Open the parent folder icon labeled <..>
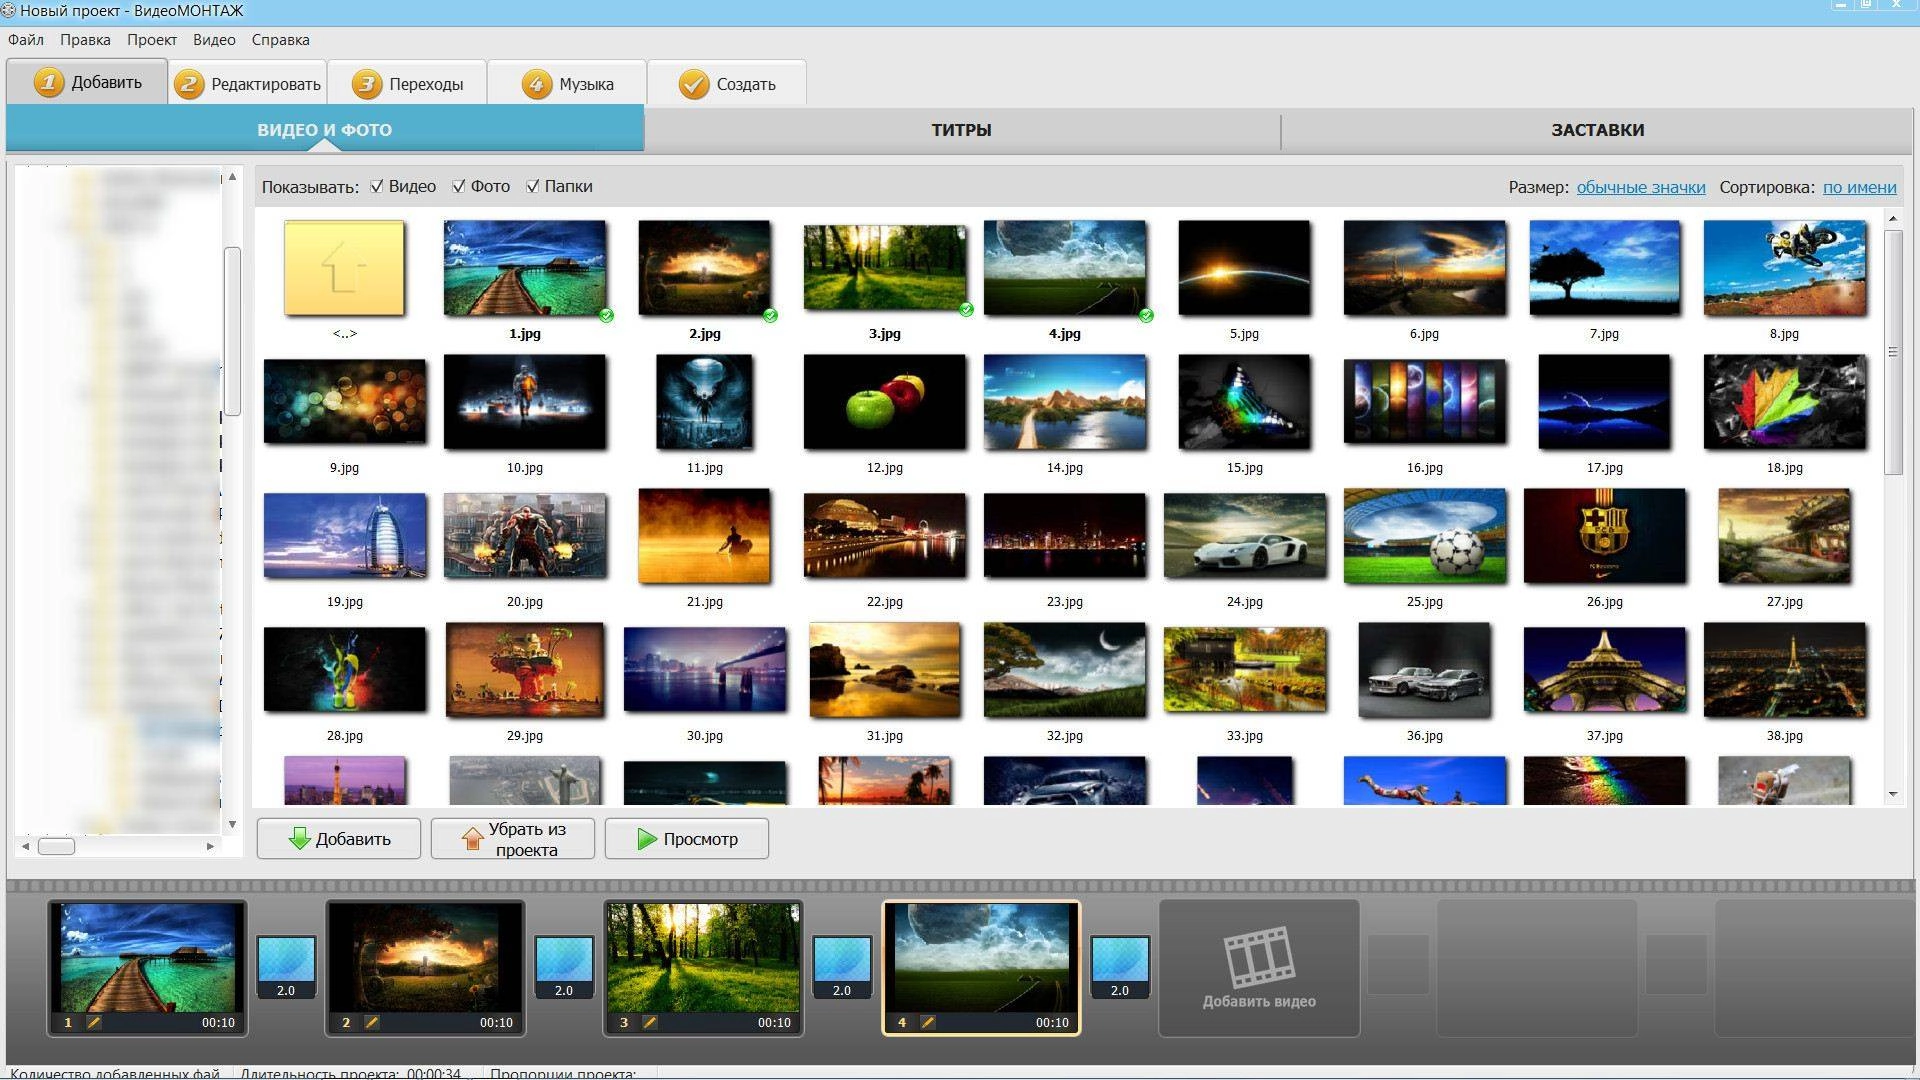The height and width of the screenshot is (1080, 1920). pos(344,268)
